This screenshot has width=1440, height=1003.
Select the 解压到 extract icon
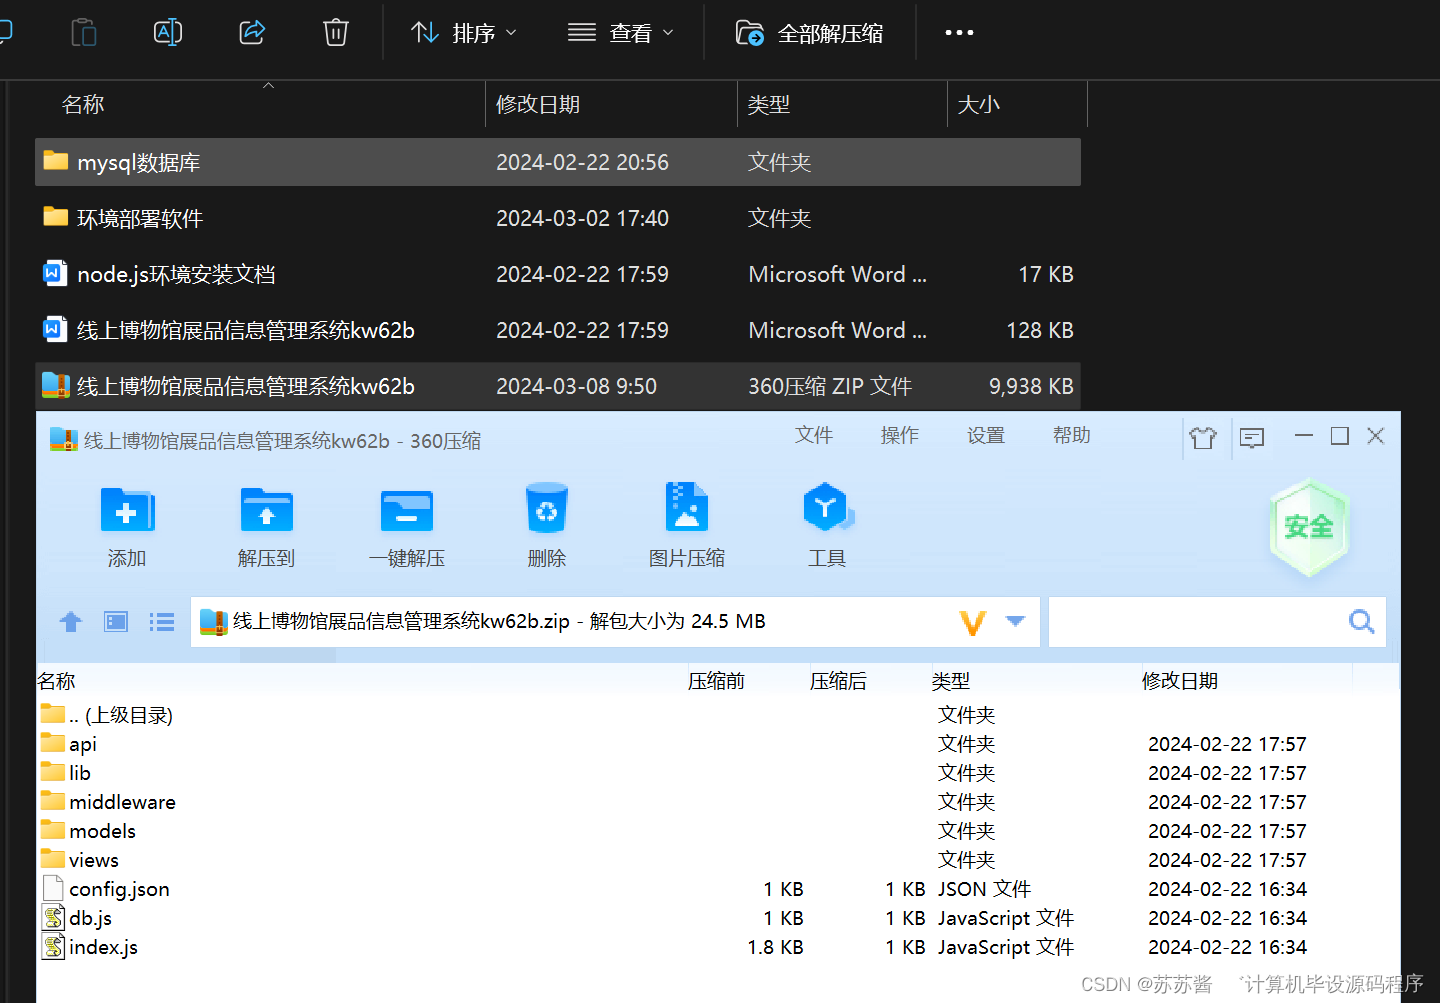pyautogui.click(x=266, y=523)
